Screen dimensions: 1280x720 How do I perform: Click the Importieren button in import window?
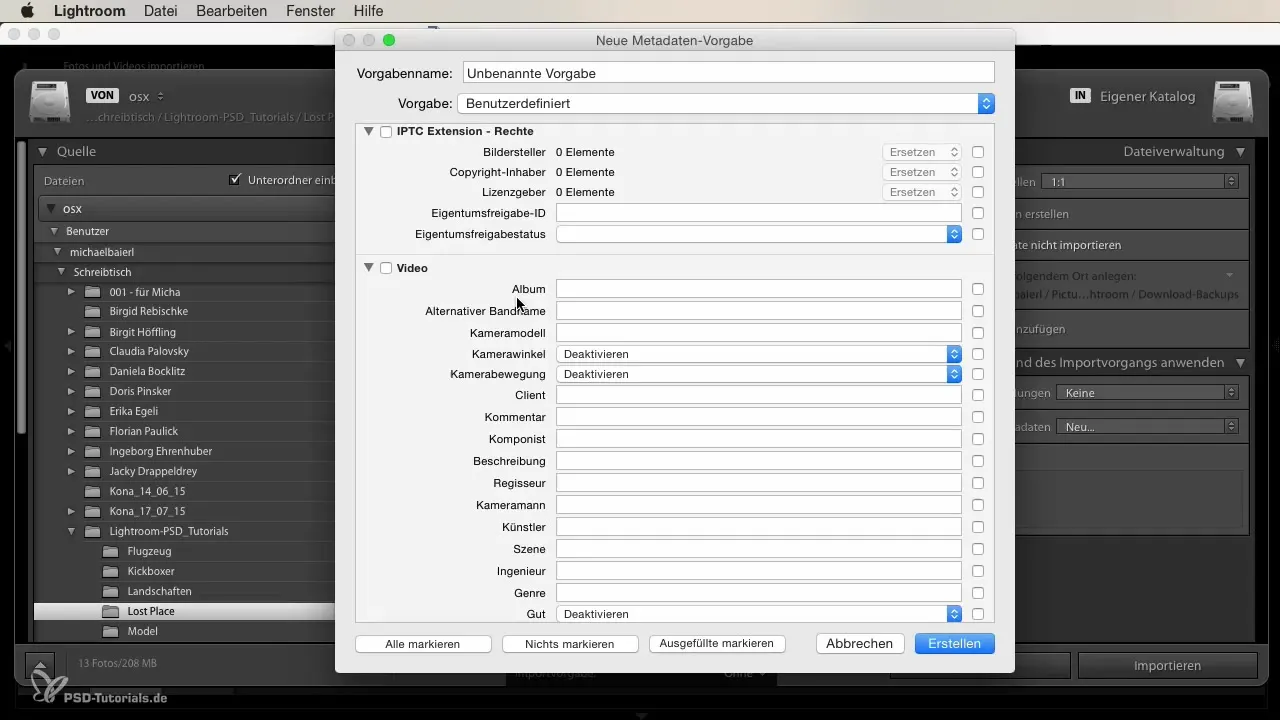(x=1167, y=666)
